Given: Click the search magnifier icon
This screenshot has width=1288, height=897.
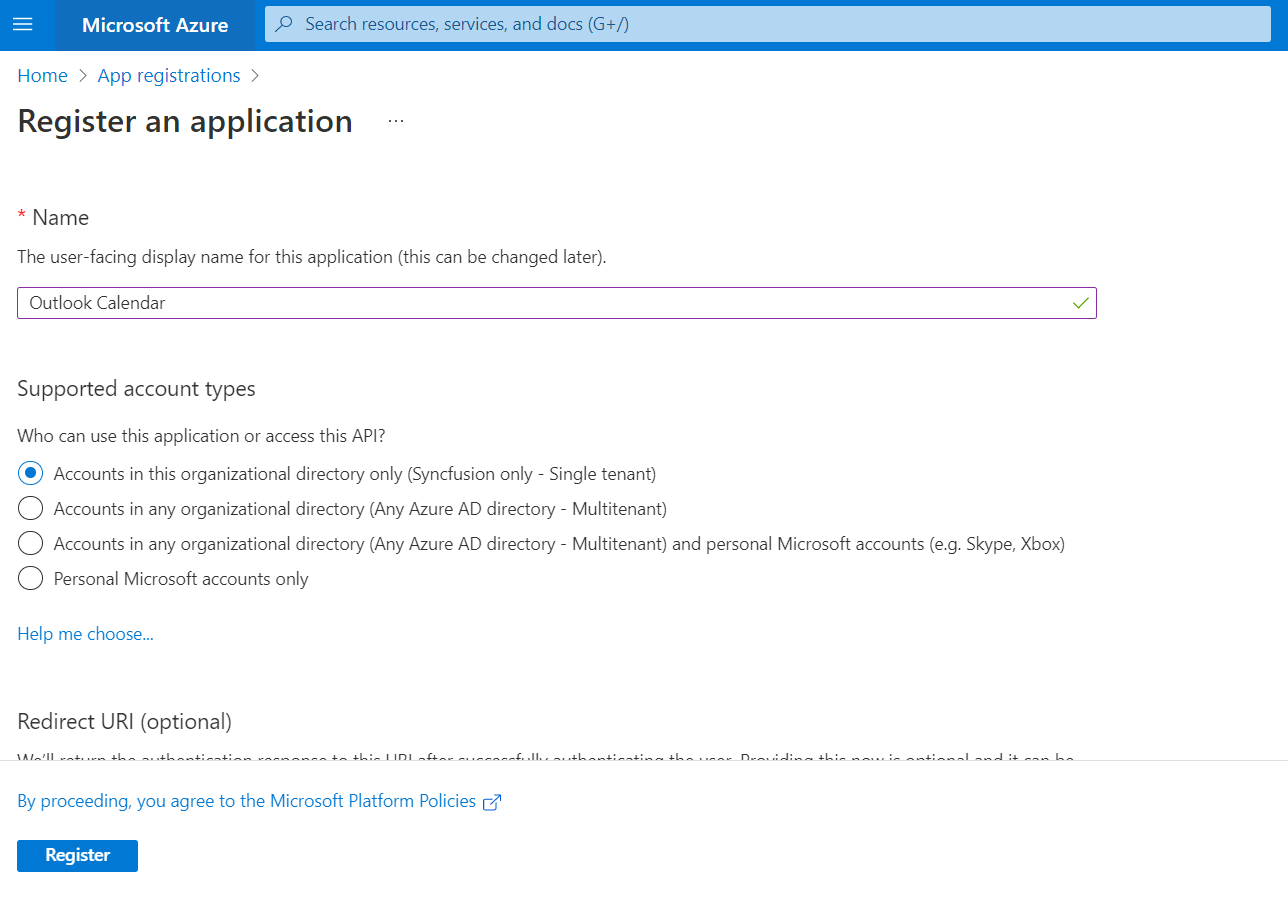Looking at the screenshot, I should point(285,24).
